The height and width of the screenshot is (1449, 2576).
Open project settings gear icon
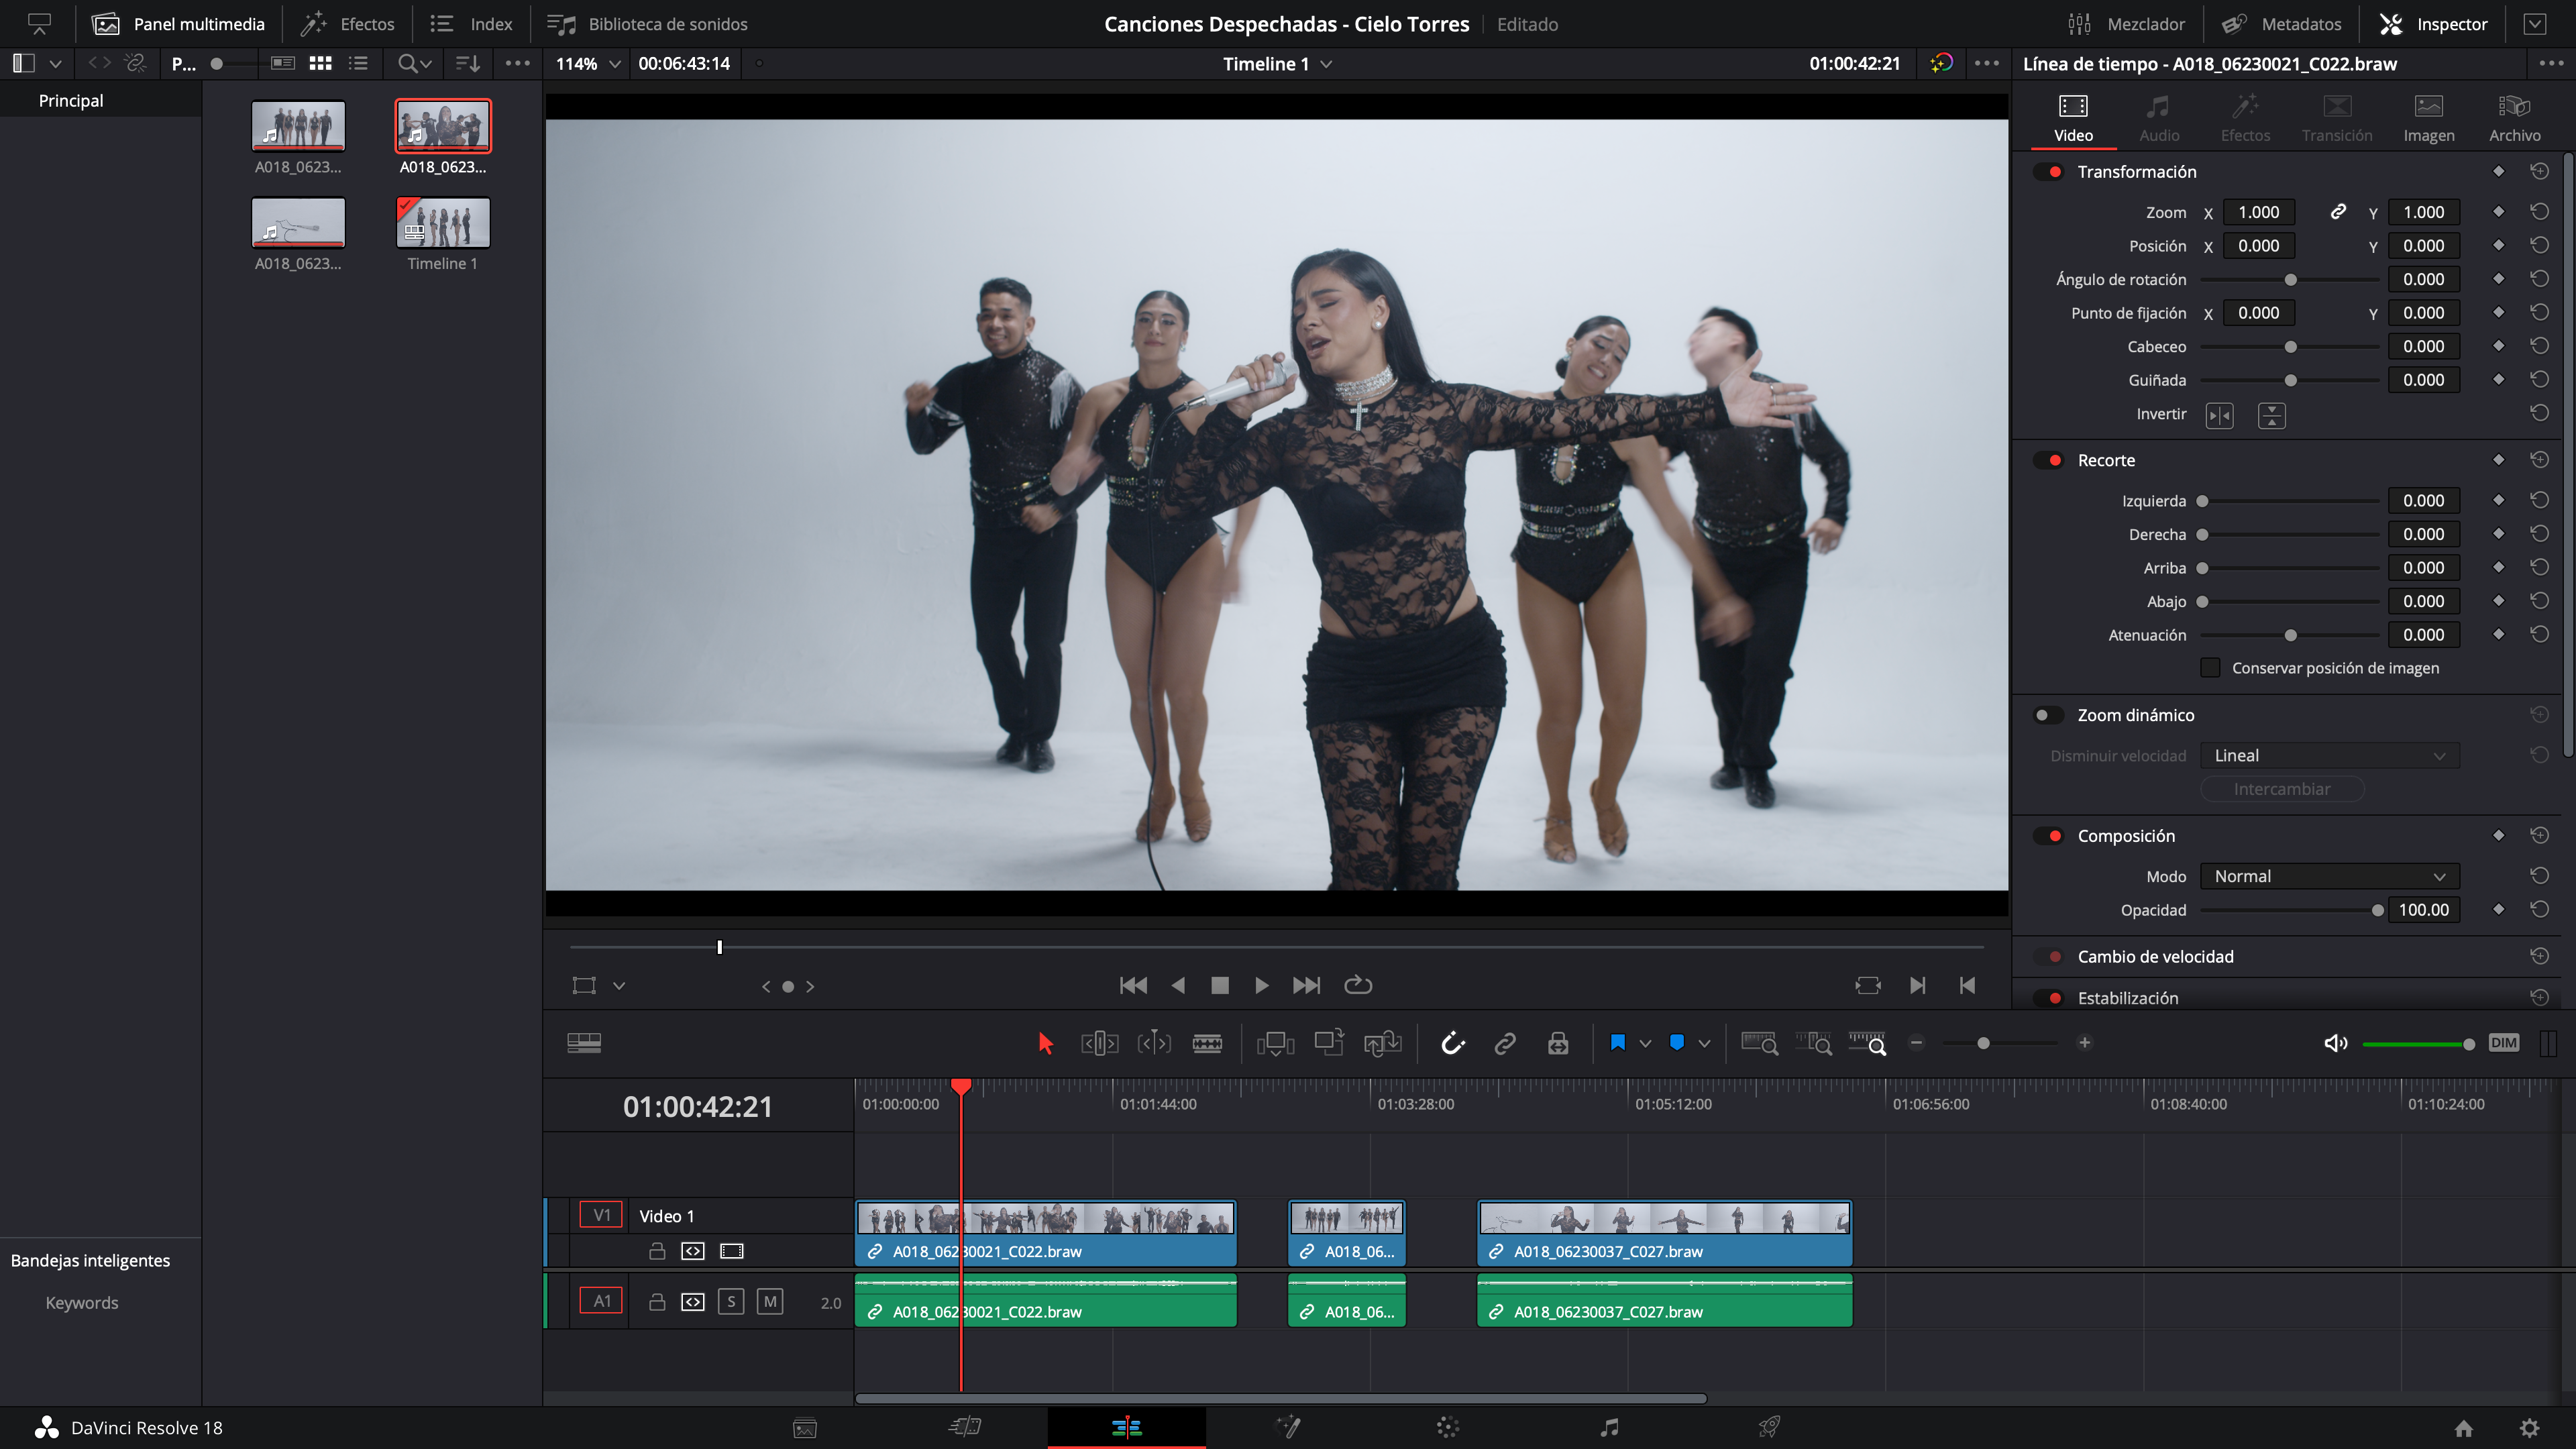coord(2529,1428)
